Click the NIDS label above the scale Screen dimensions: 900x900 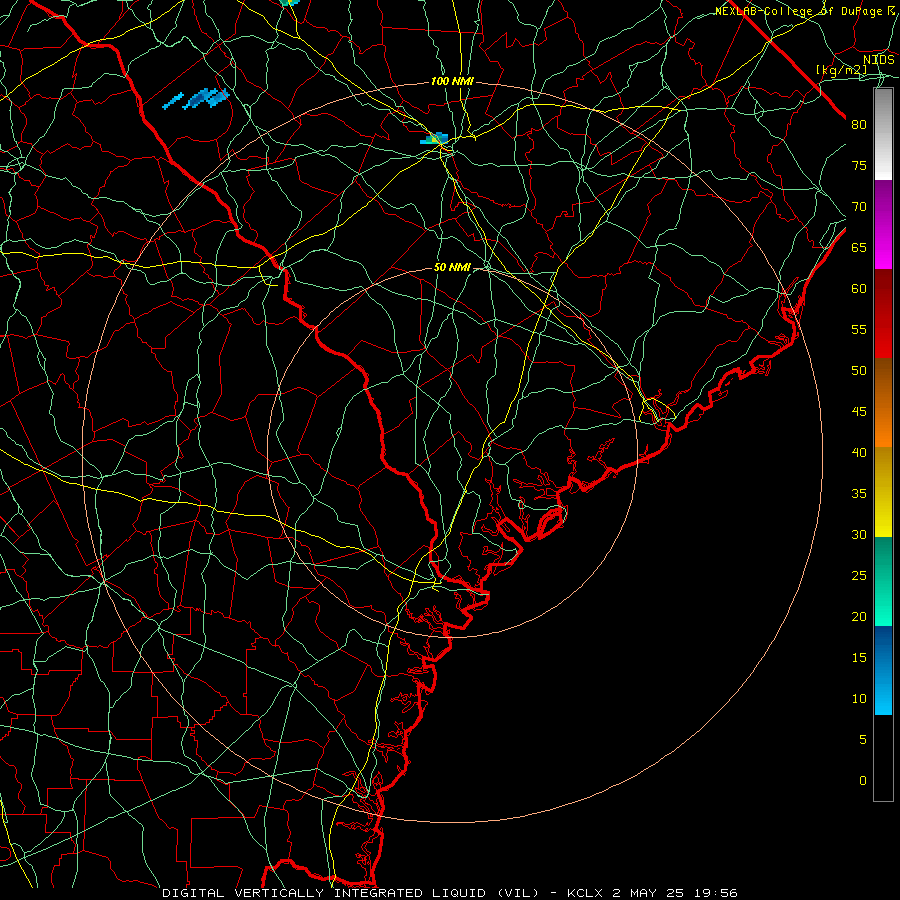coord(878,60)
